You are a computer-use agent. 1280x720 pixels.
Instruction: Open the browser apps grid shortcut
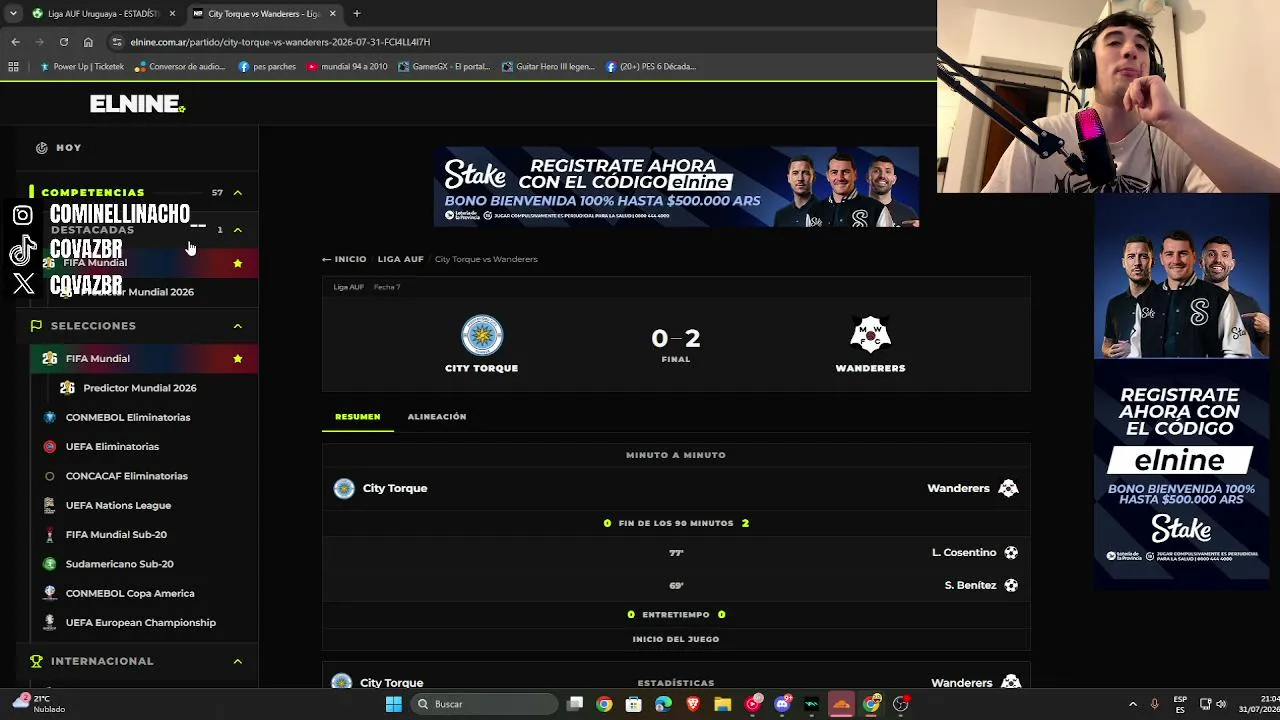coord(13,67)
